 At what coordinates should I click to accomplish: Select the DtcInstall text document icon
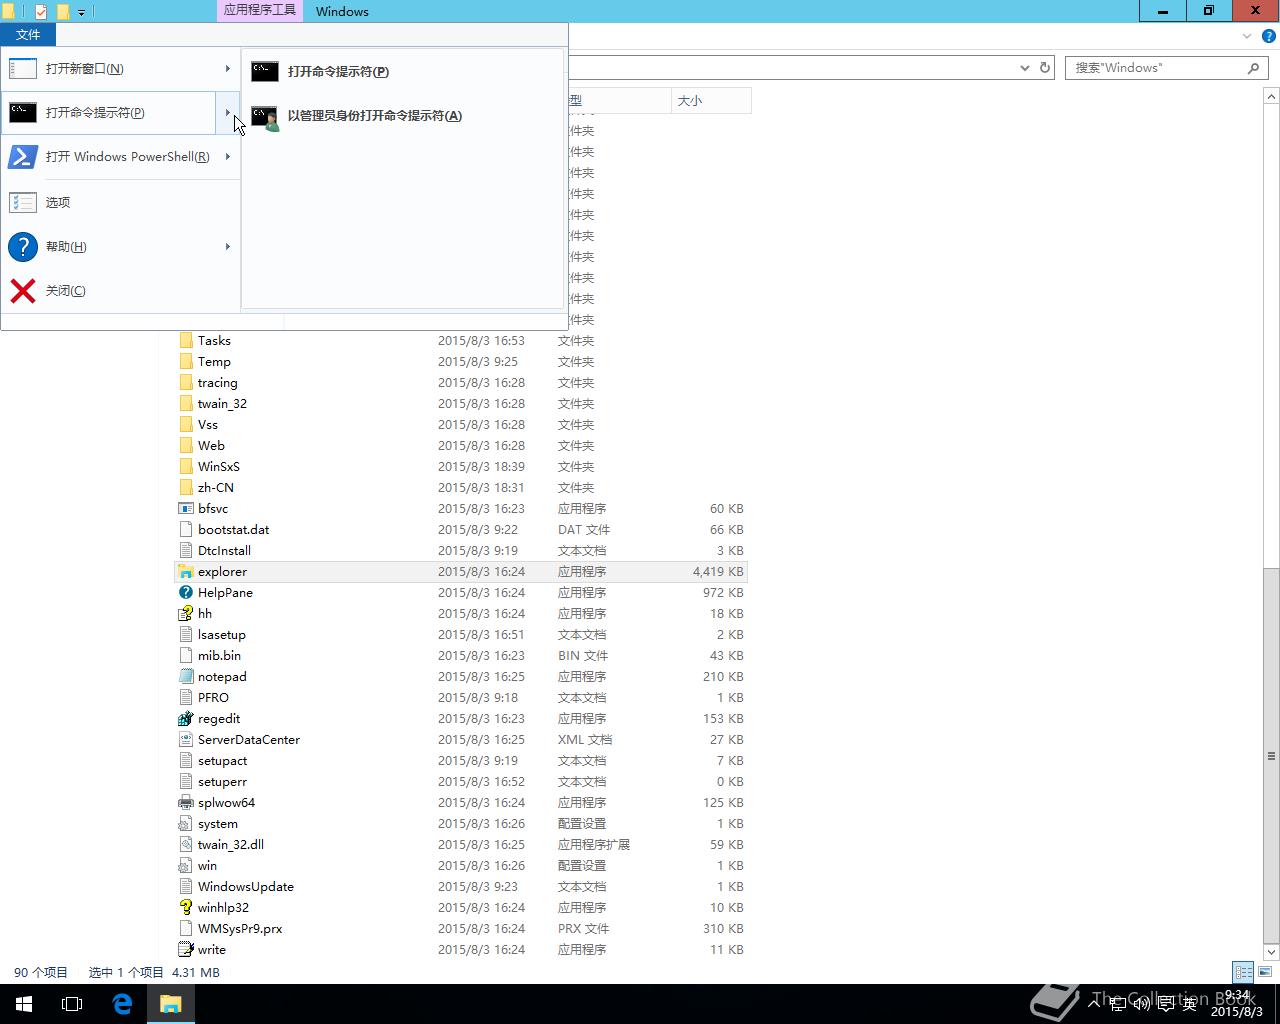[x=186, y=551]
